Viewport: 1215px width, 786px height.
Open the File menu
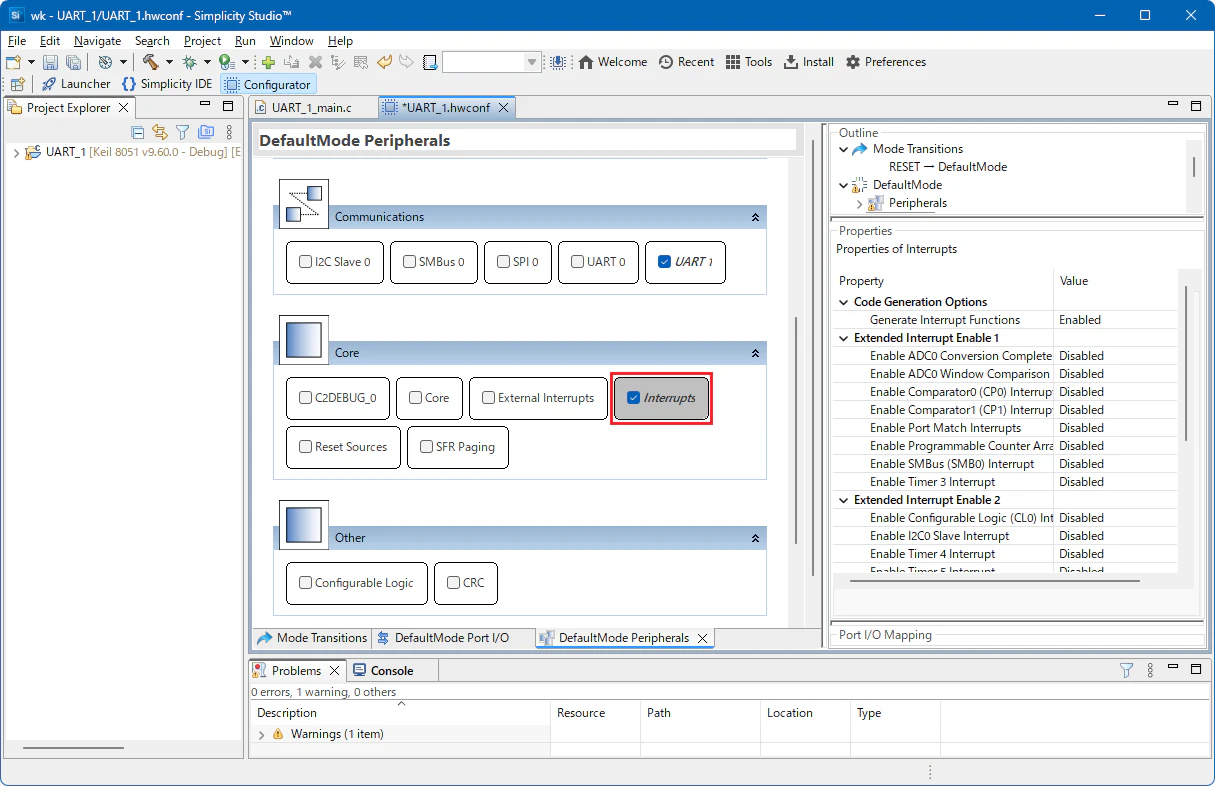(16, 41)
